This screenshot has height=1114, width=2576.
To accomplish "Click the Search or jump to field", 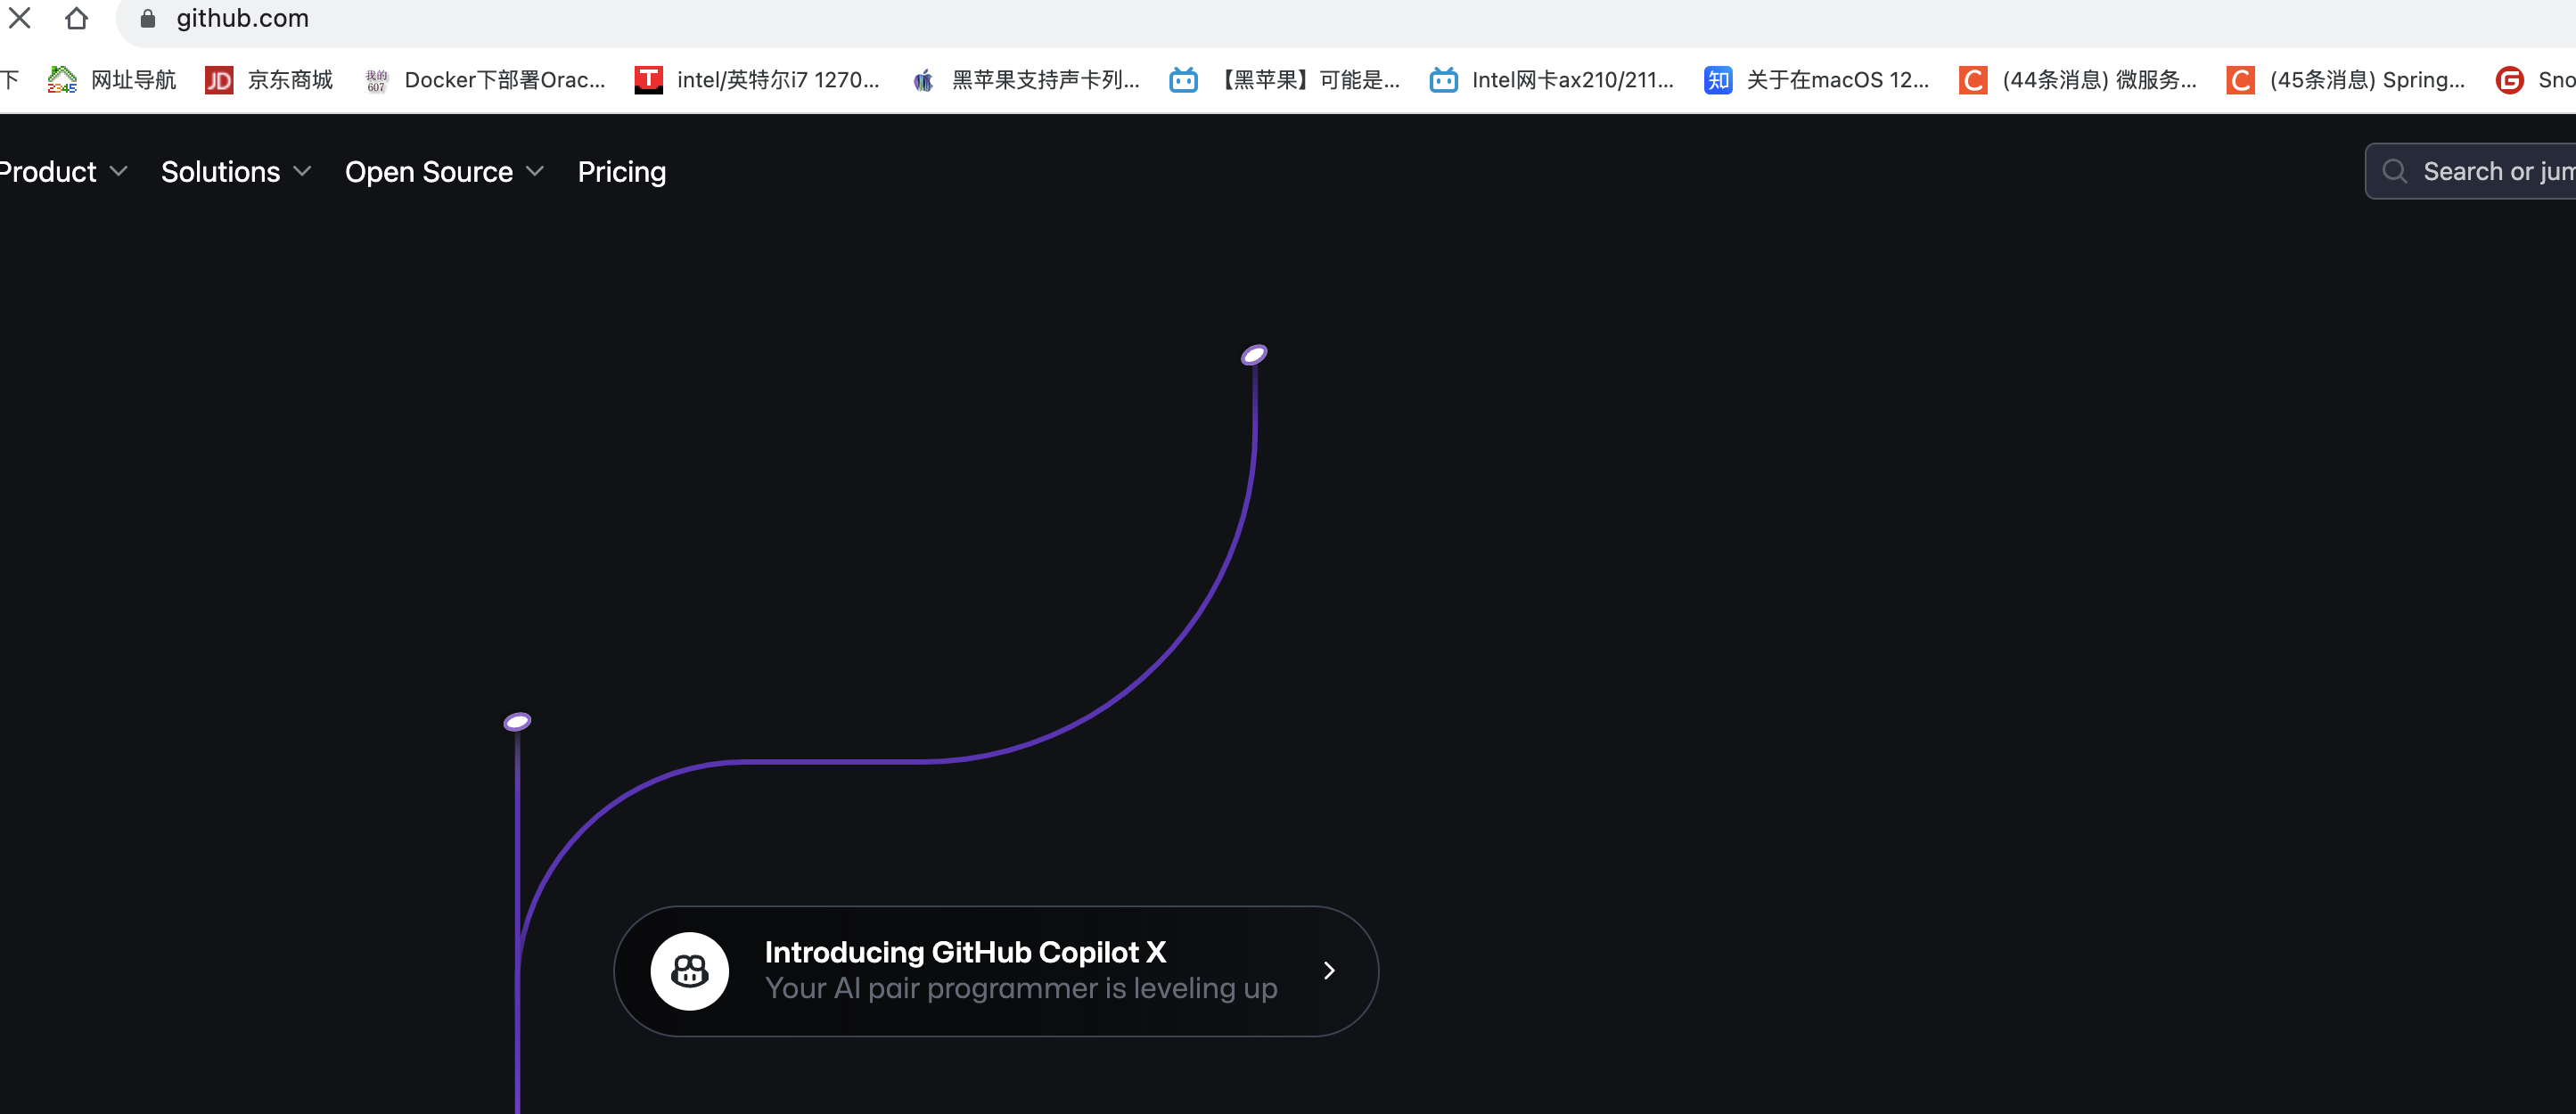I will (x=2490, y=171).
